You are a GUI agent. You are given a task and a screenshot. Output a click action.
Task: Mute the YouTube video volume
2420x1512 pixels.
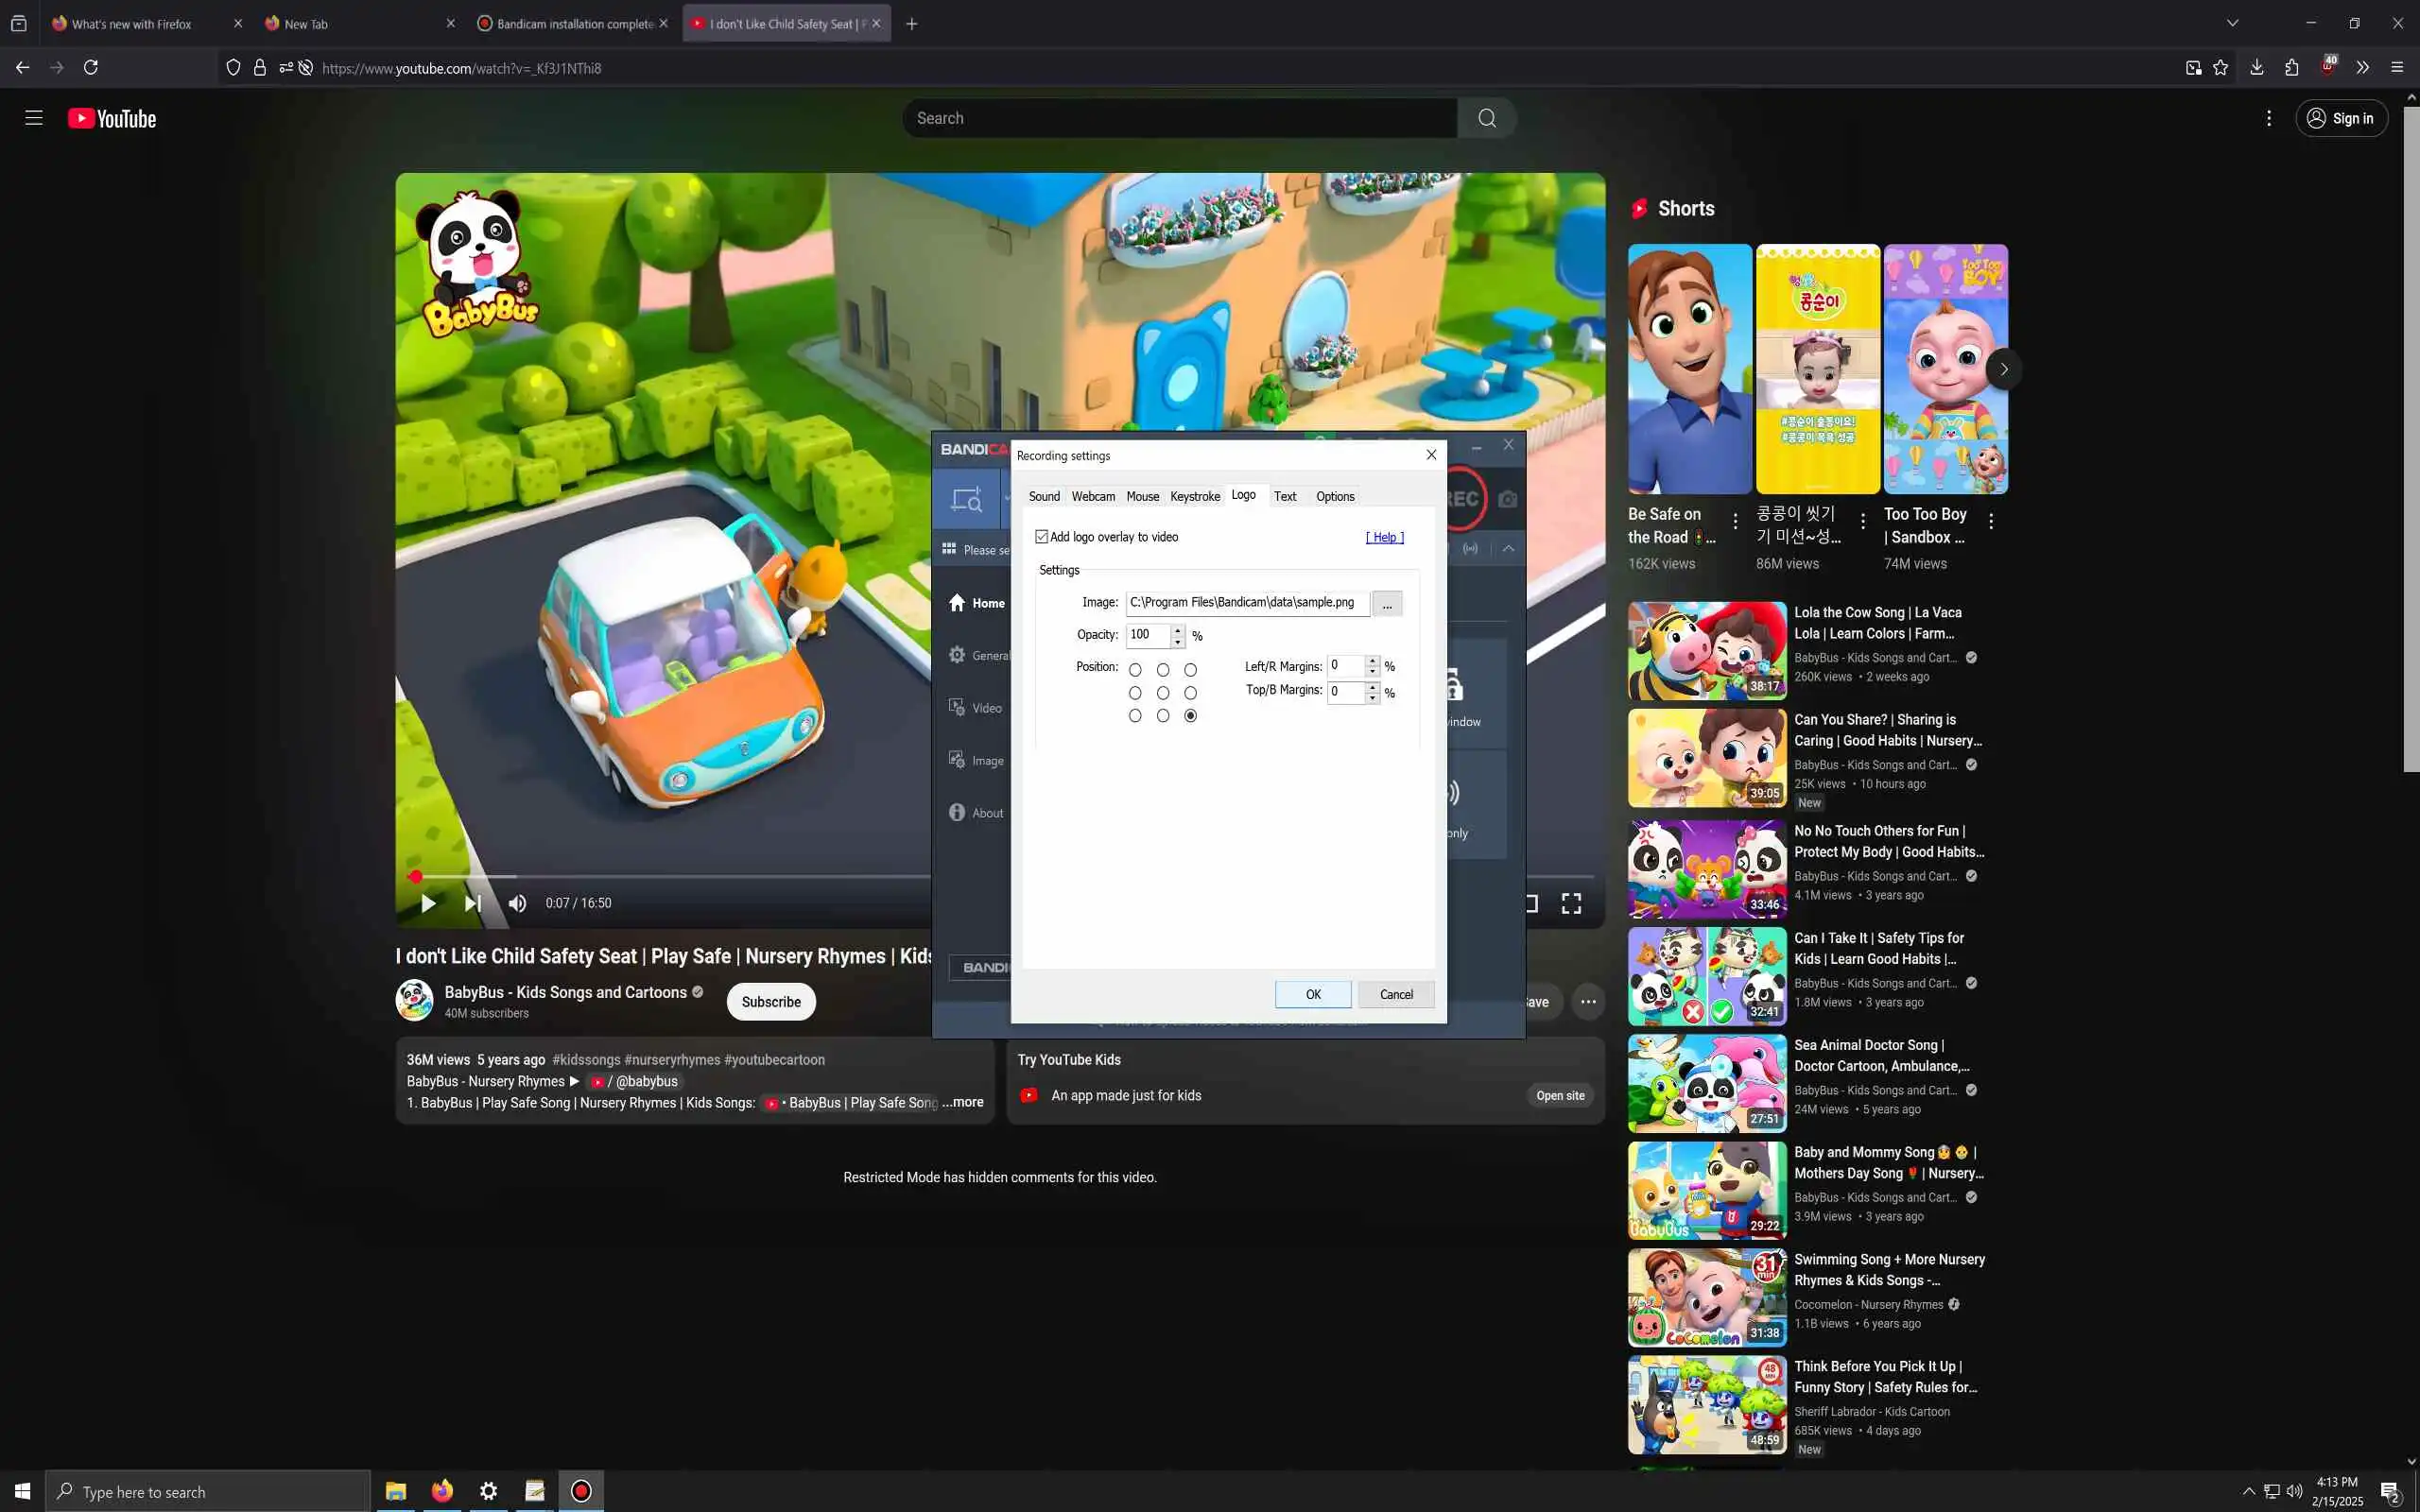click(x=517, y=903)
